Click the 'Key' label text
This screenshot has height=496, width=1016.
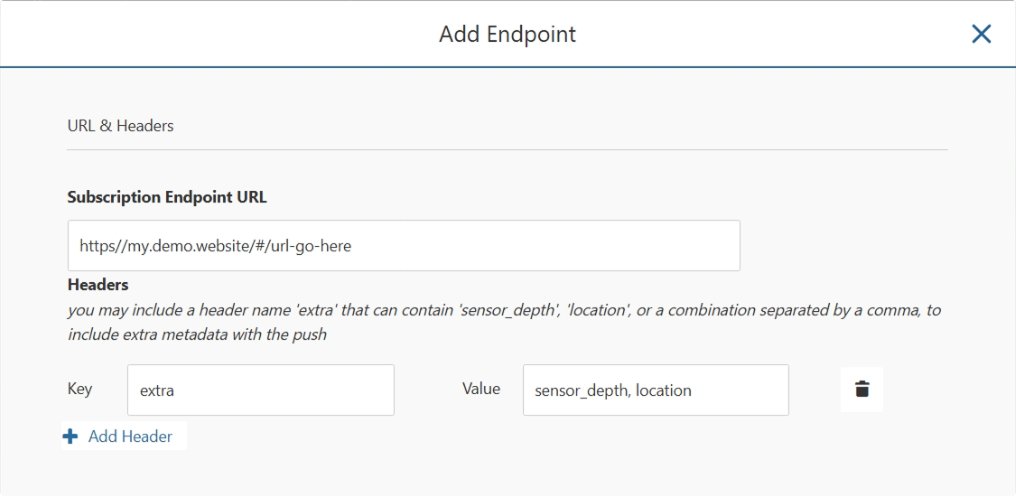[80, 389]
